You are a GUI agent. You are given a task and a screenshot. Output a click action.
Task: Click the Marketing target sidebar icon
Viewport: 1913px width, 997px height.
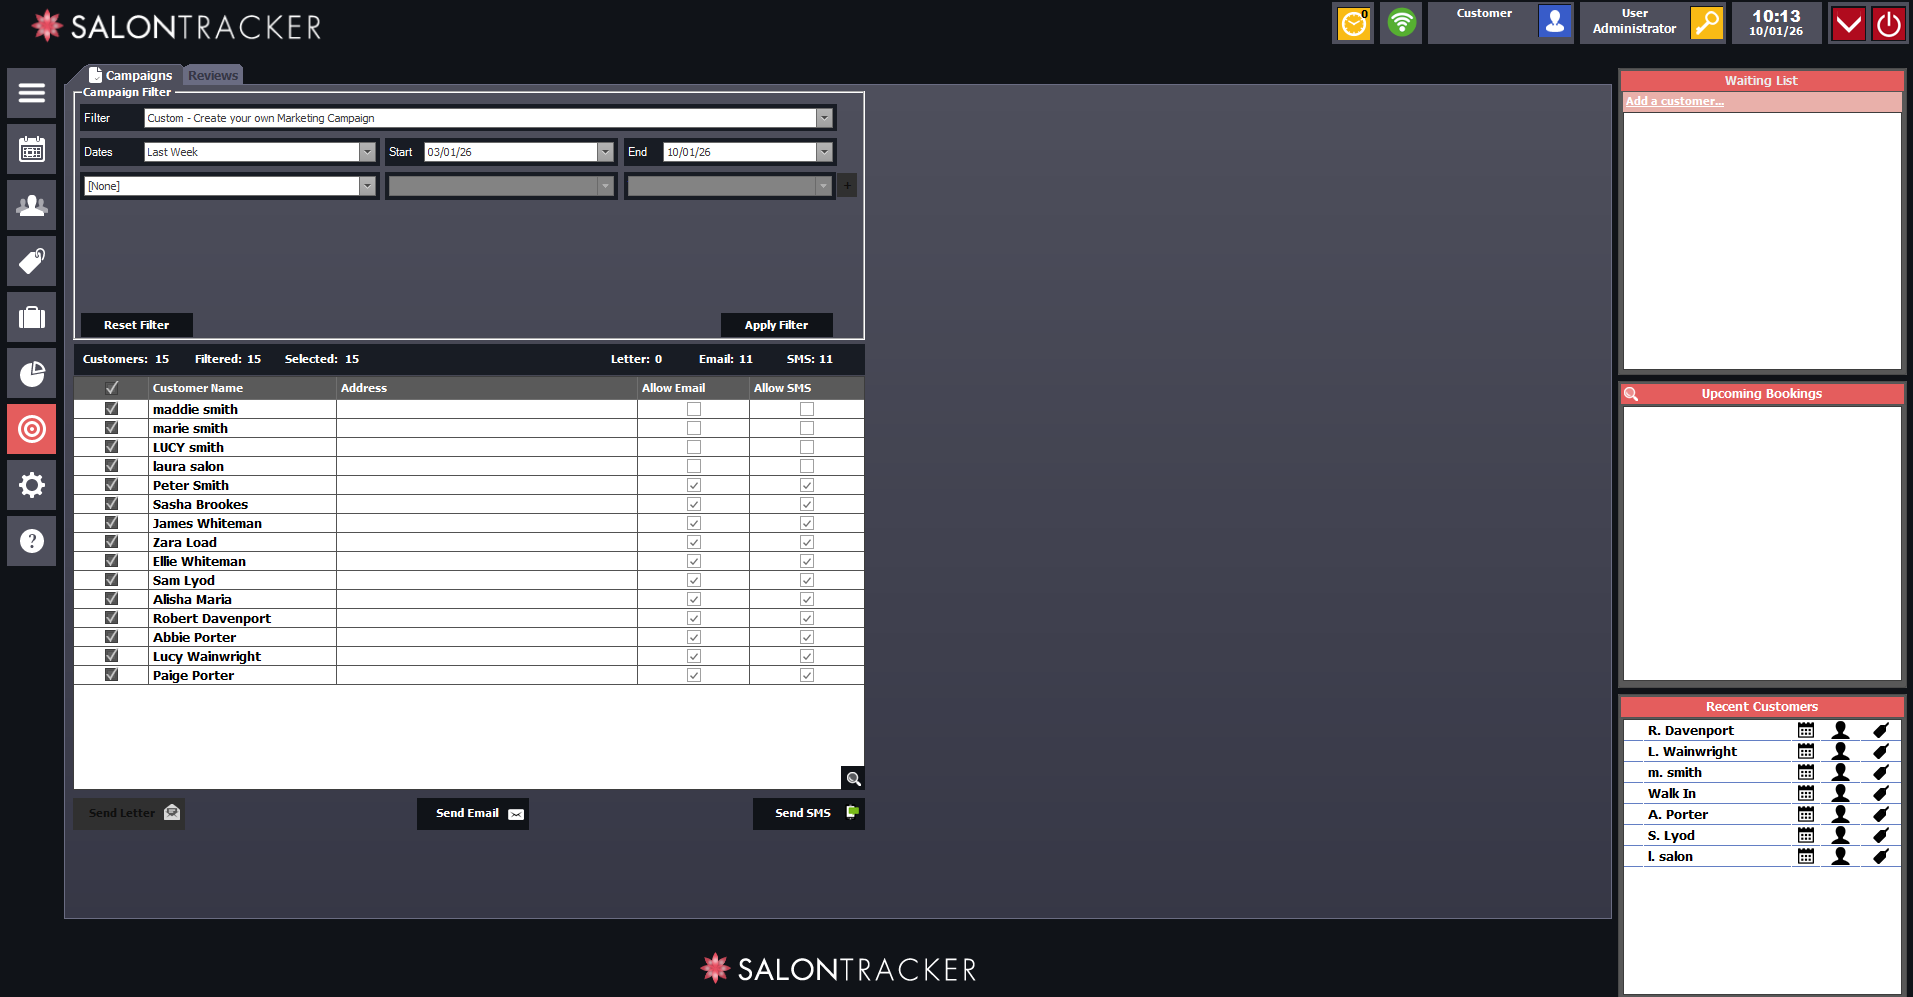31,429
